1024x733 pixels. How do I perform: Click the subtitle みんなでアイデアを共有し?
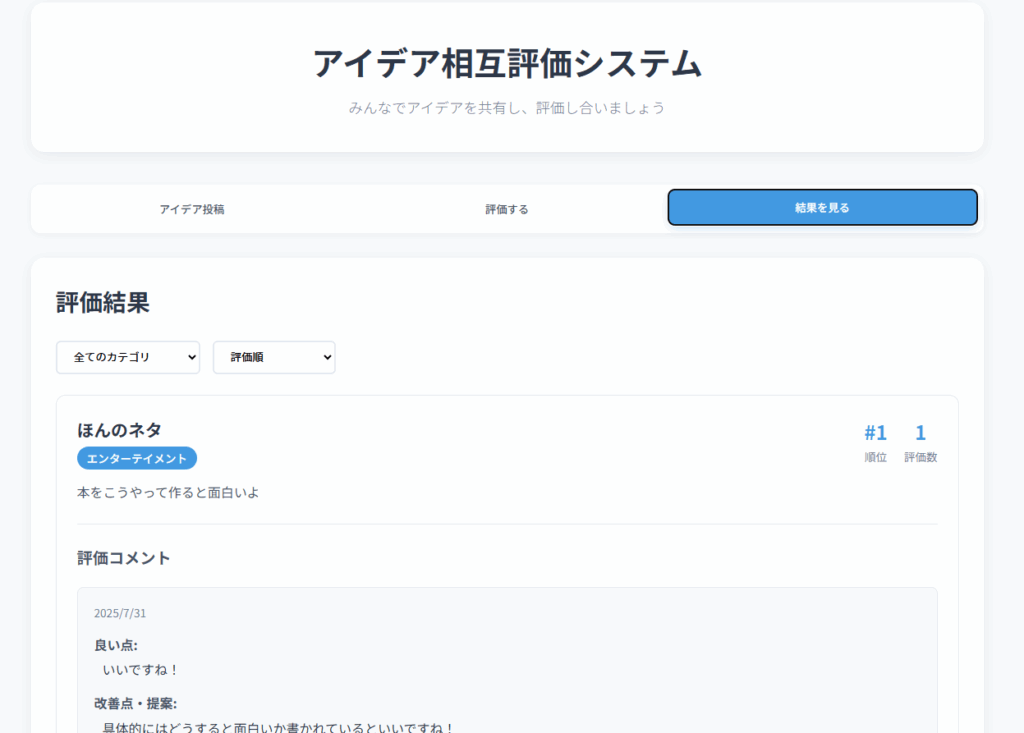[x=507, y=107]
